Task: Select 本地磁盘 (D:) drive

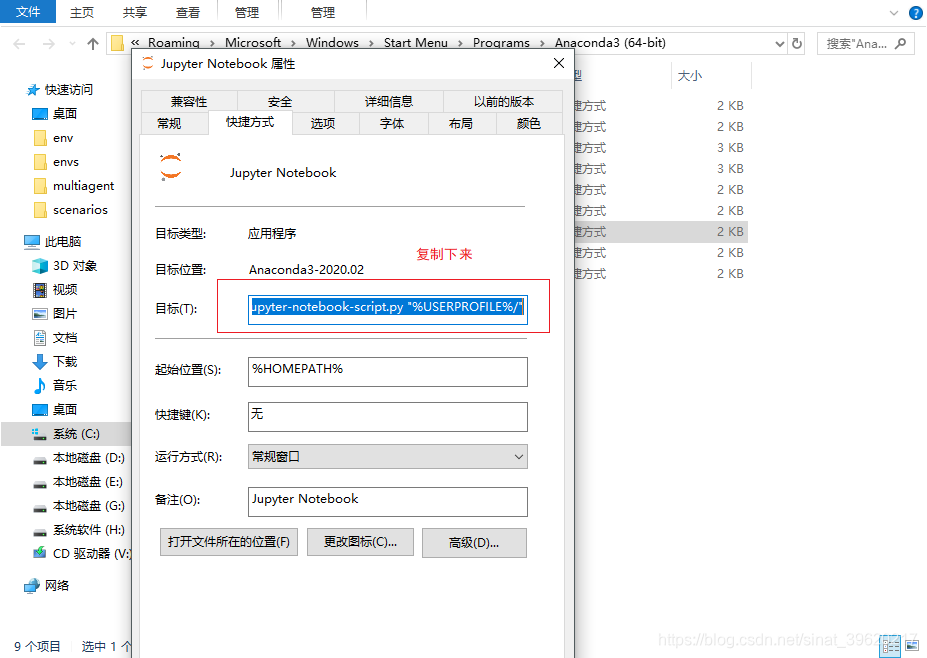Action: (78, 458)
